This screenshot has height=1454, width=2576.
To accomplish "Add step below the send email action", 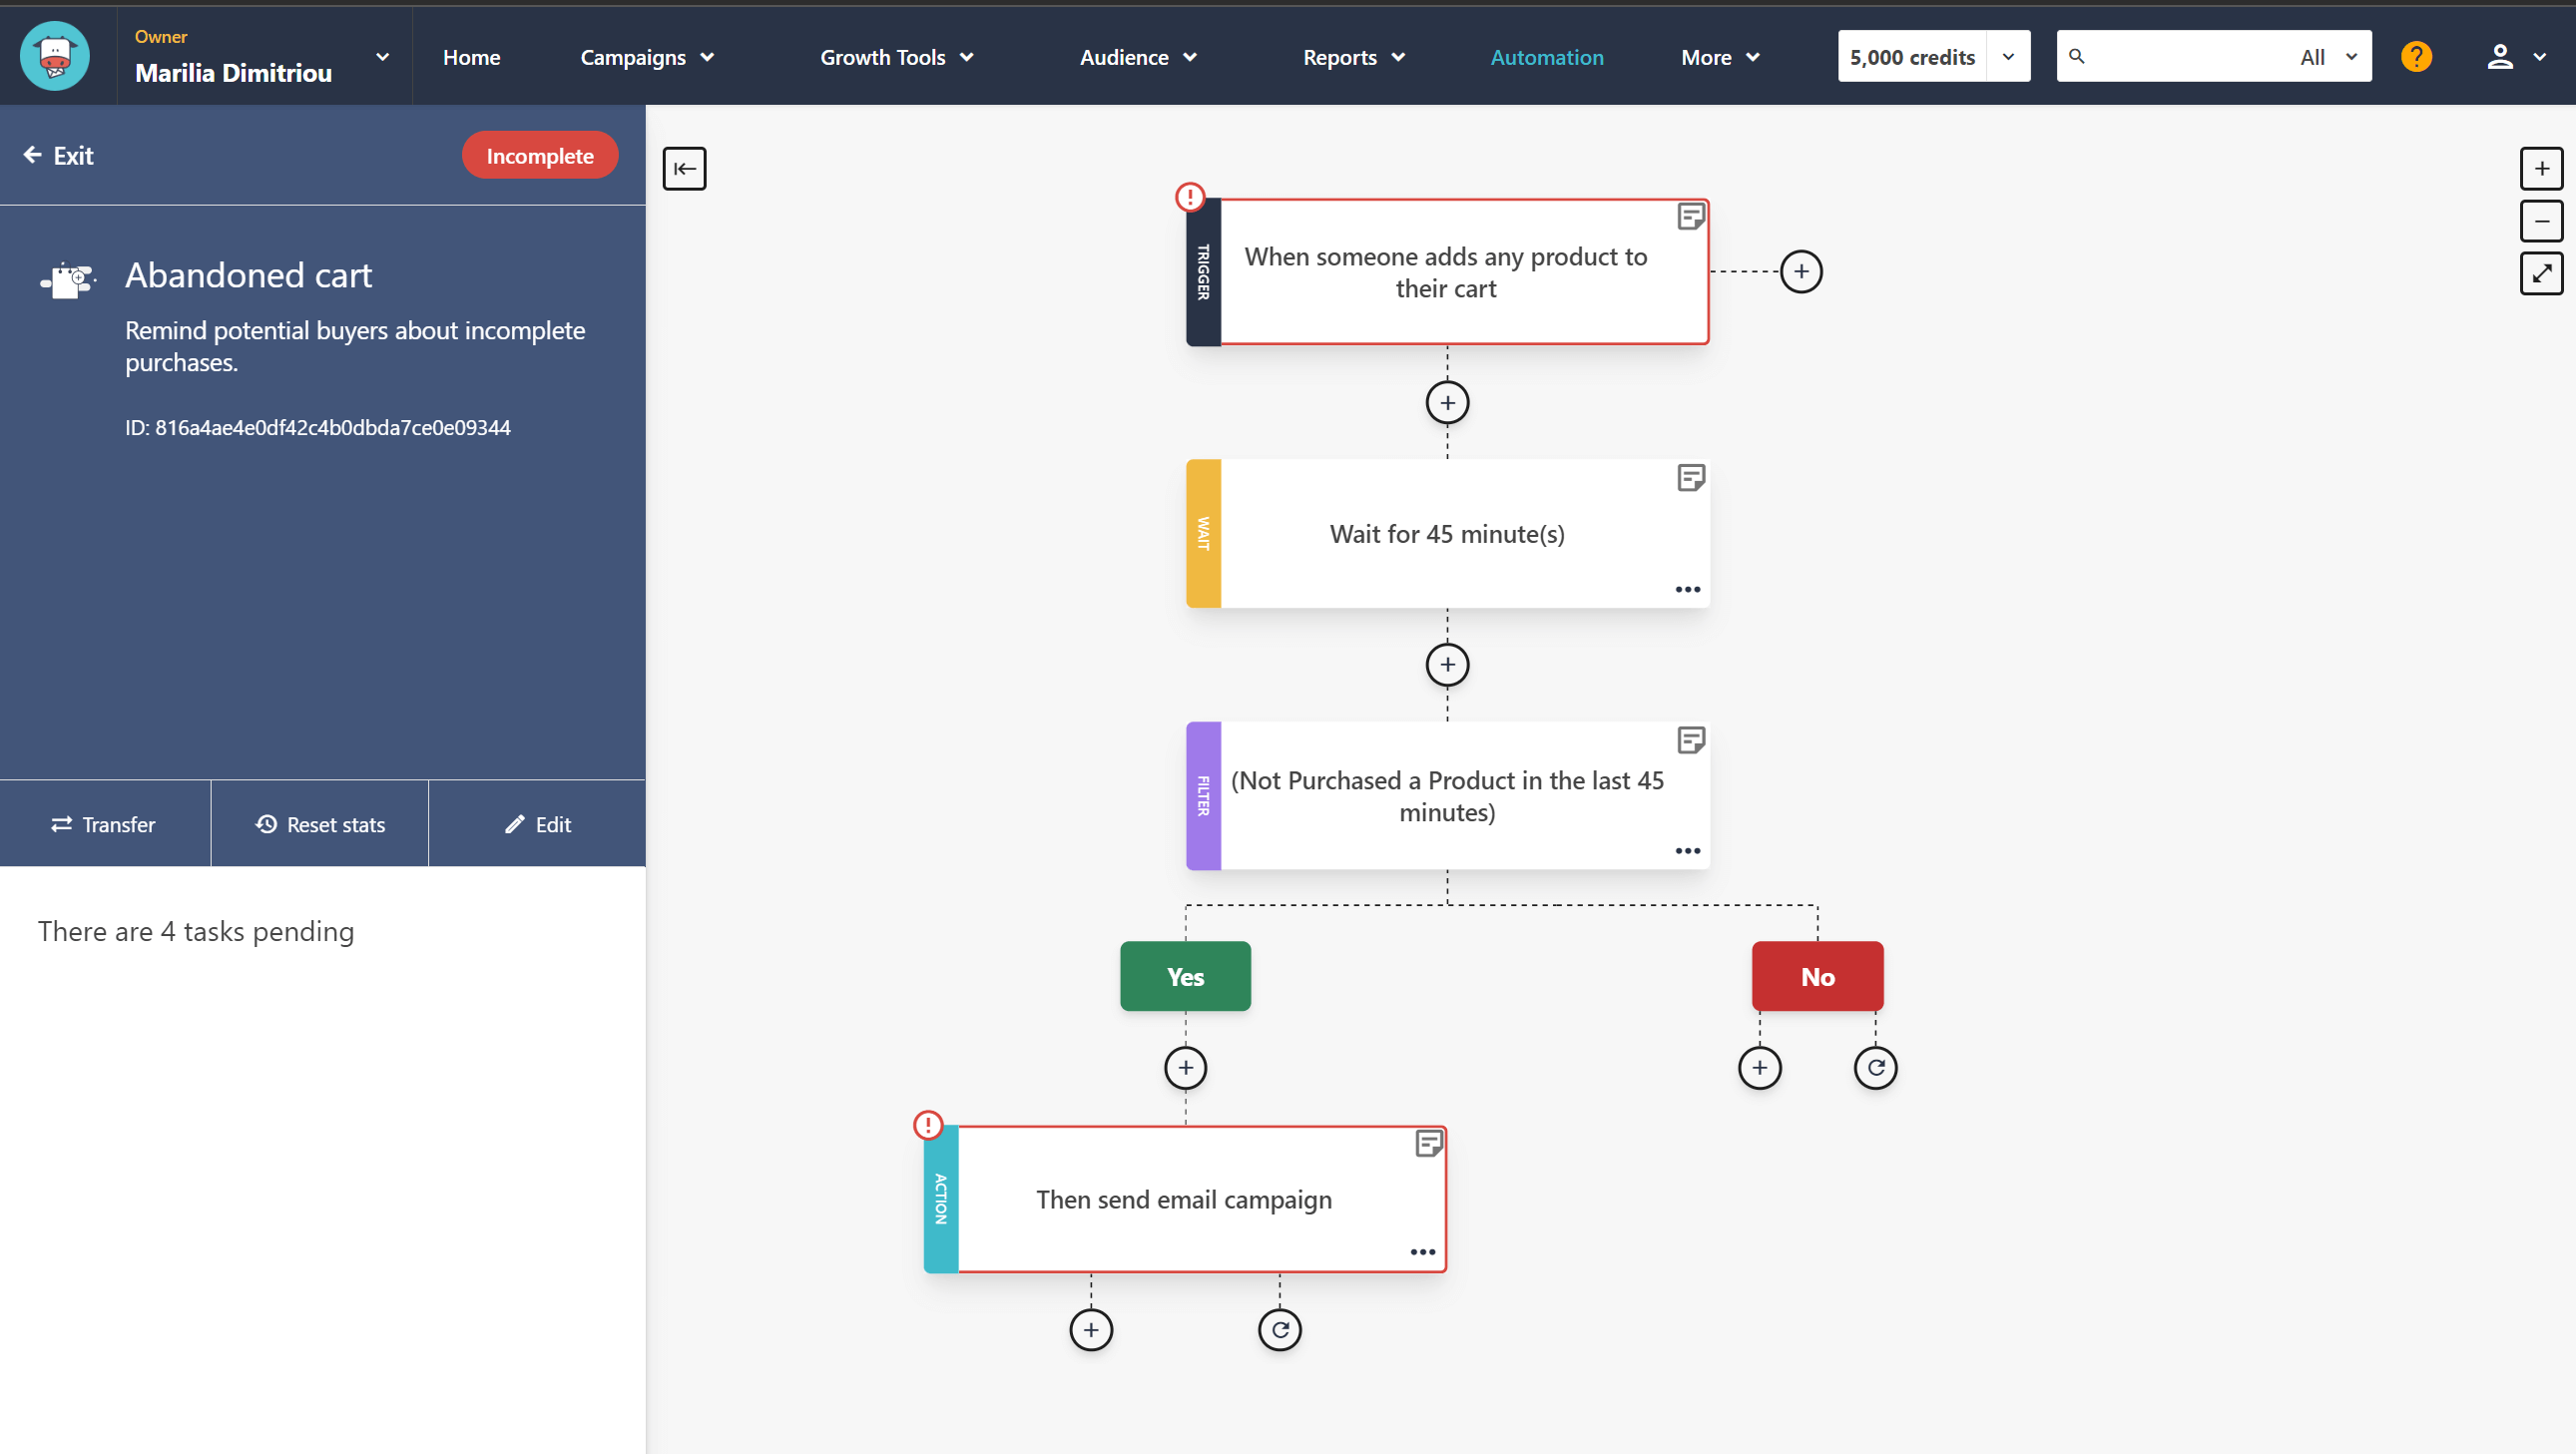I will (1091, 1330).
